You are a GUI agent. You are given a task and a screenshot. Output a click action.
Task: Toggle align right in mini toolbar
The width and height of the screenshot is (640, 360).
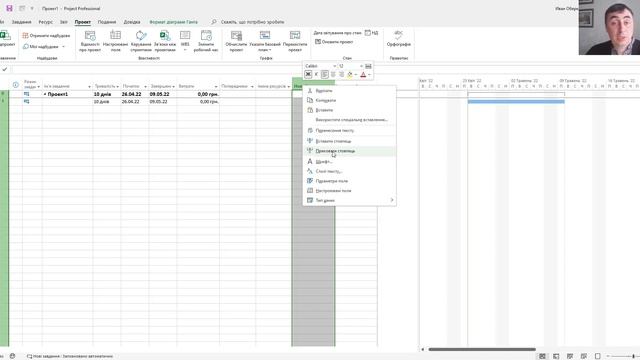pyautogui.click(x=342, y=74)
